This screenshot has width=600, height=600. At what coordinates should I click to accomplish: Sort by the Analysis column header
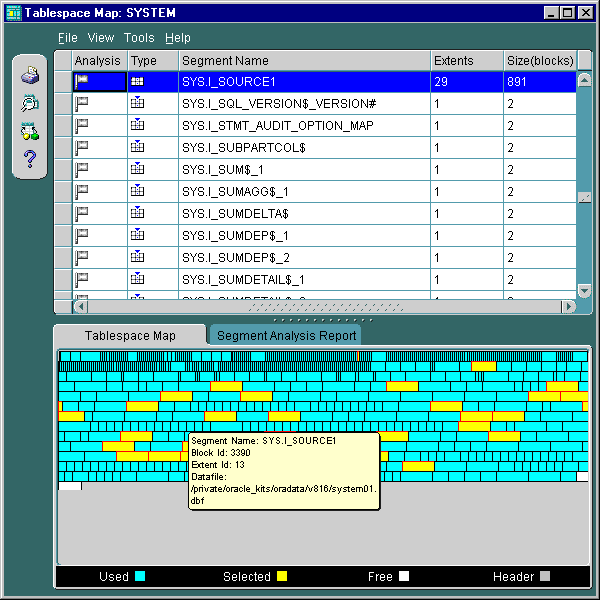[x=100, y=61]
